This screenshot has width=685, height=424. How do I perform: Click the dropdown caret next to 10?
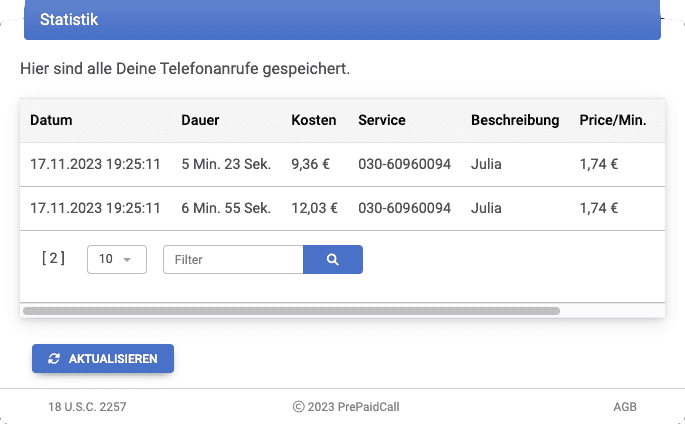[x=127, y=260]
